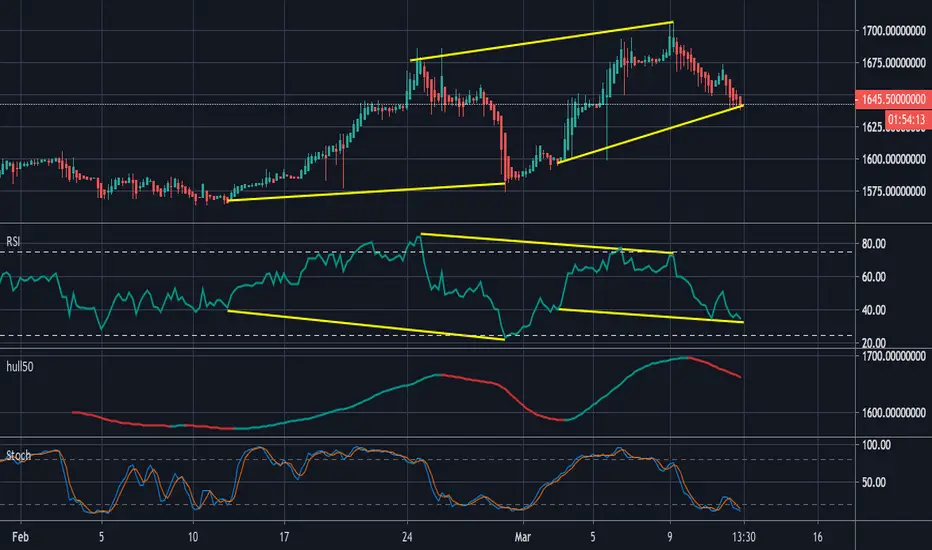This screenshot has width=932, height=550.
Task: Click the RSI 40.00 scale label
Action: pyautogui.click(x=873, y=310)
